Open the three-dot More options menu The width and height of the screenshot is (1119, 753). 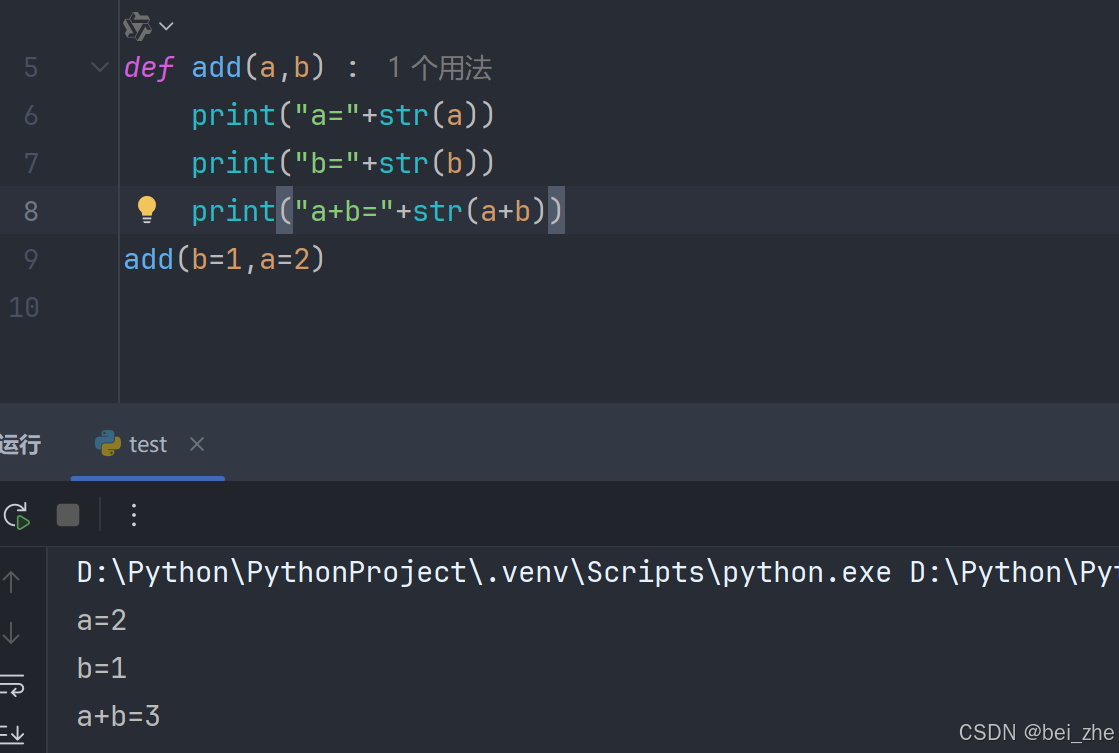click(134, 515)
